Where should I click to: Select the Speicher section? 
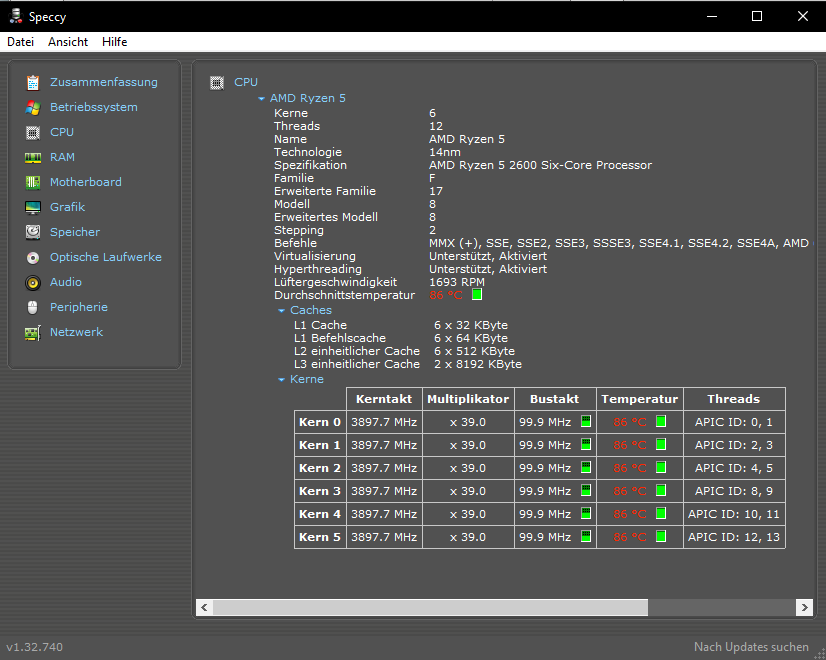75,232
